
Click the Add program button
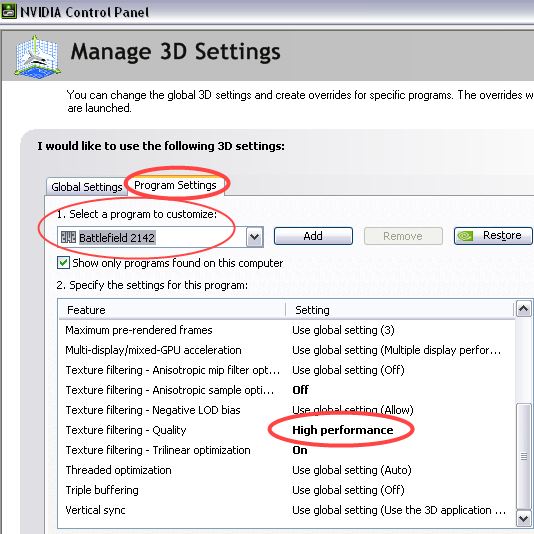(x=313, y=236)
